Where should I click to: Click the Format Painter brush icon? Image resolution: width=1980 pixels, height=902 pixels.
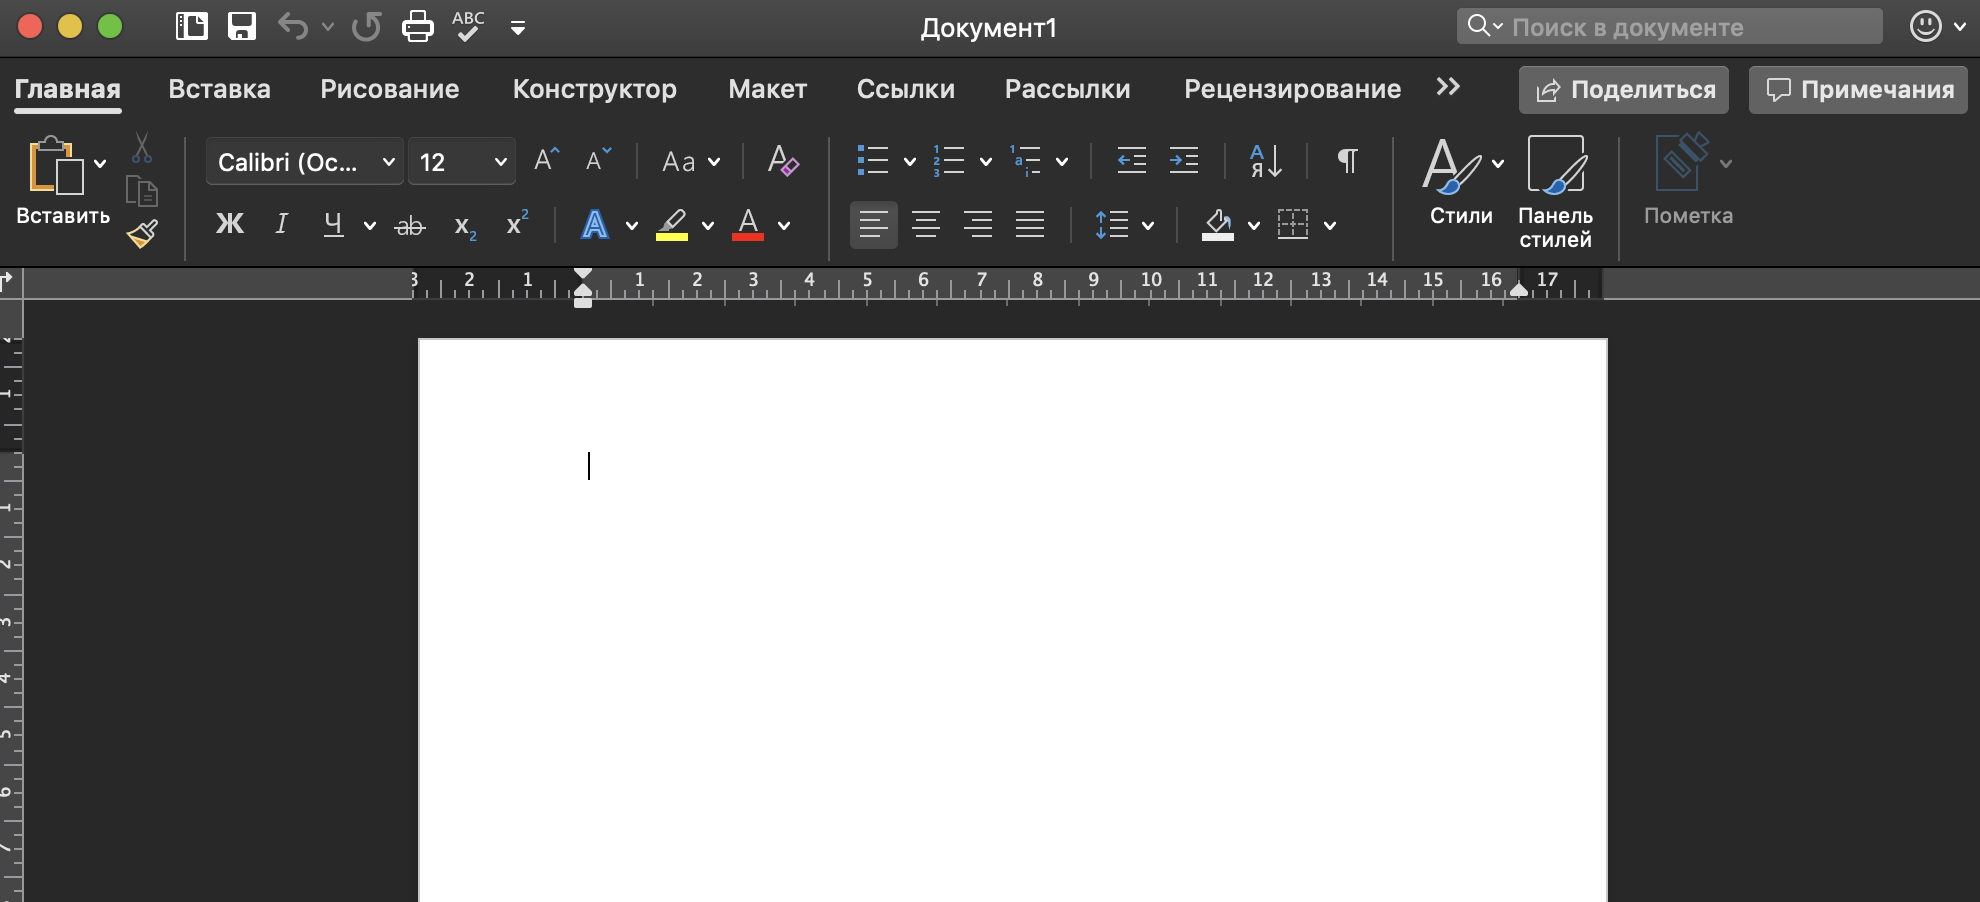(143, 234)
